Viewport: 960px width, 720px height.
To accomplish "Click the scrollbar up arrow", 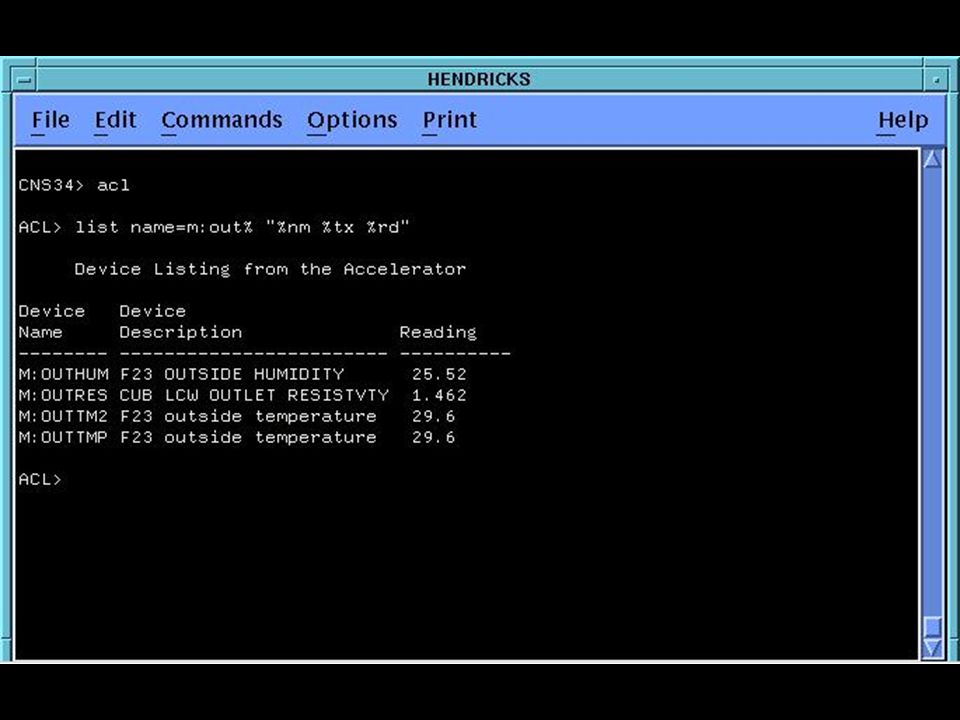I will click(x=932, y=159).
